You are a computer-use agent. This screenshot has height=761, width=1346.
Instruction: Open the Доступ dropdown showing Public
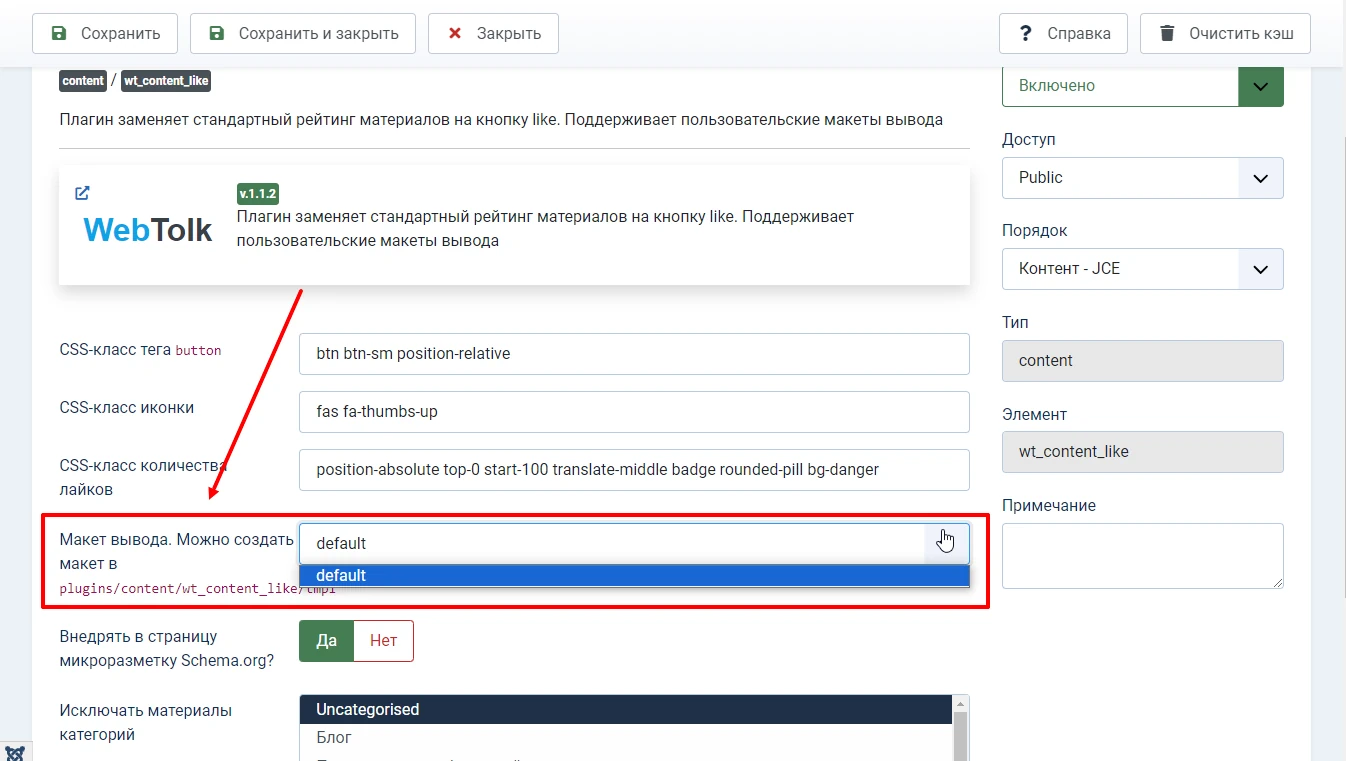(x=1260, y=178)
